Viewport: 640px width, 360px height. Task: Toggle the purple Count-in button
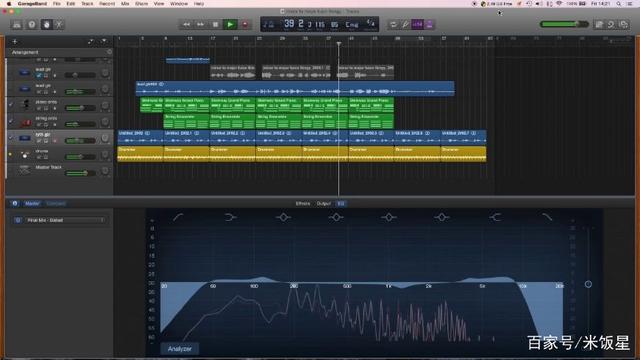point(417,24)
